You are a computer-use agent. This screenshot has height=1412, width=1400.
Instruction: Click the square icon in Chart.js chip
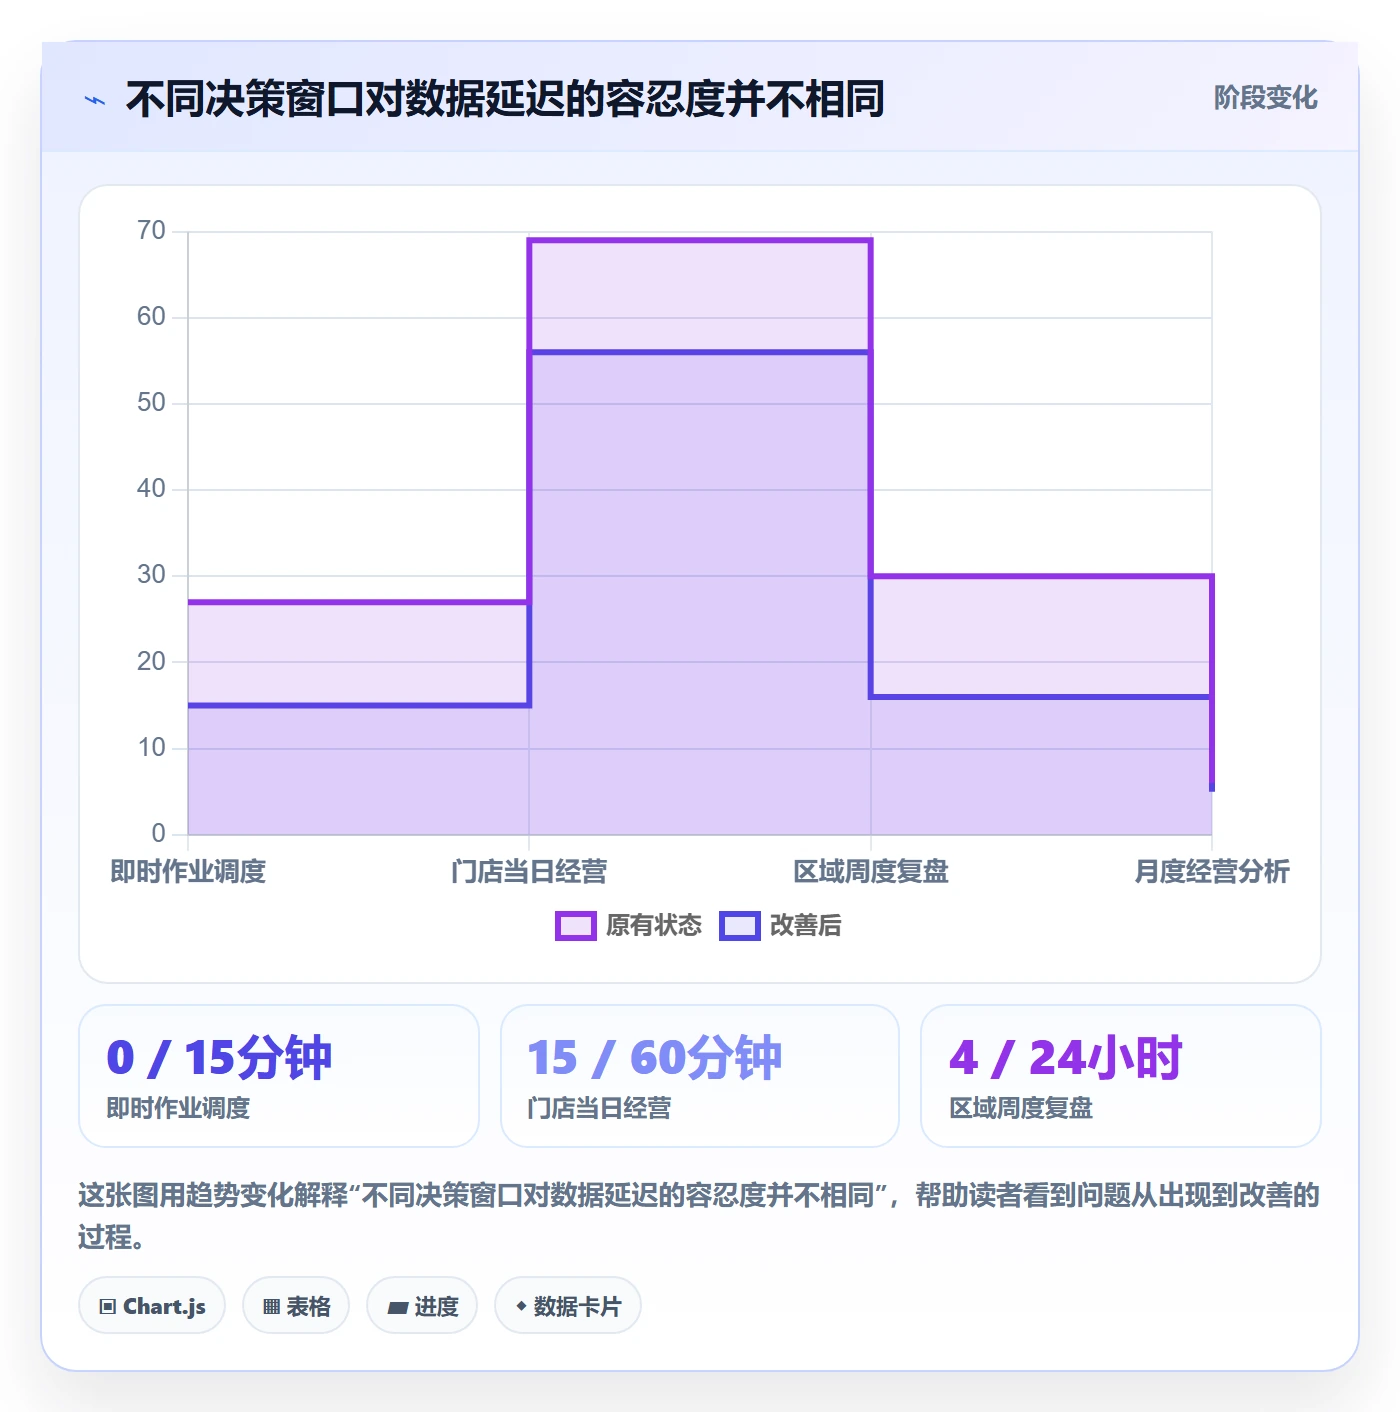[108, 1307]
